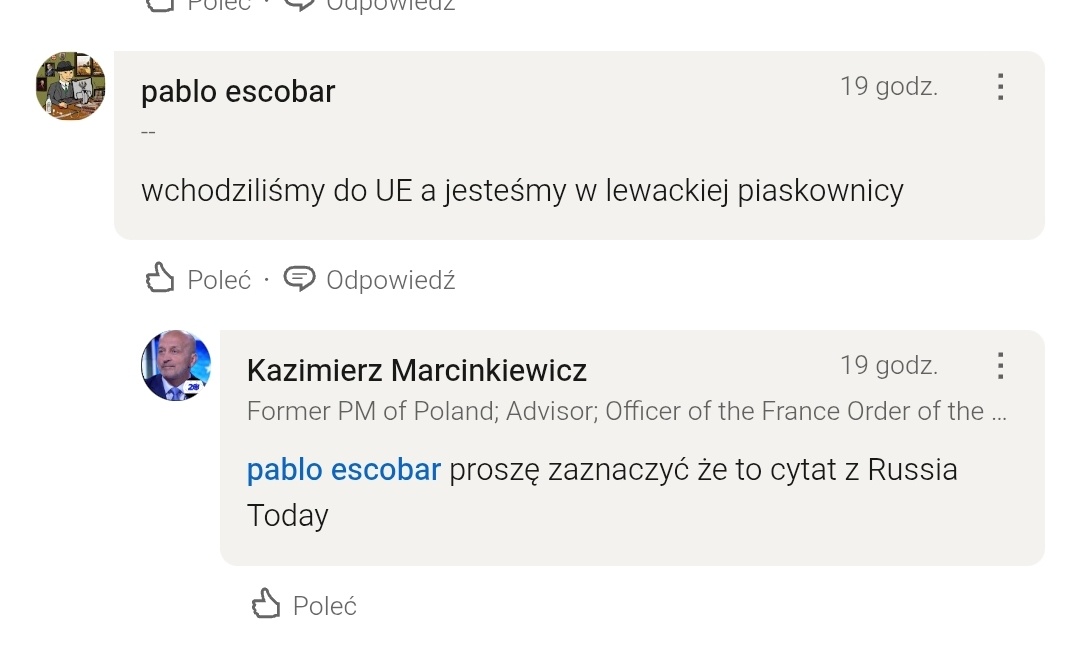Viewport: 1080px width, 645px height.
Task: Click the timestamp on Marcinkiewicz's reply
Action: (x=888, y=366)
